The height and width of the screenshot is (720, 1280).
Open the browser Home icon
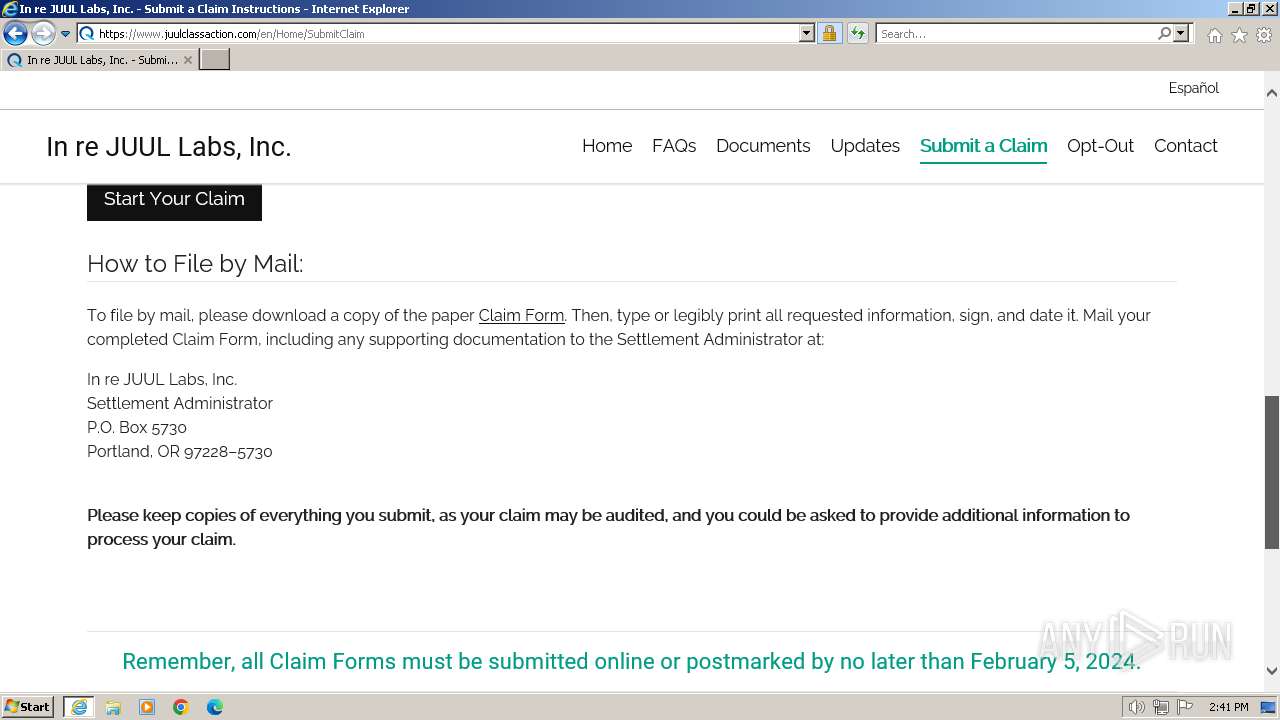click(1214, 35)
